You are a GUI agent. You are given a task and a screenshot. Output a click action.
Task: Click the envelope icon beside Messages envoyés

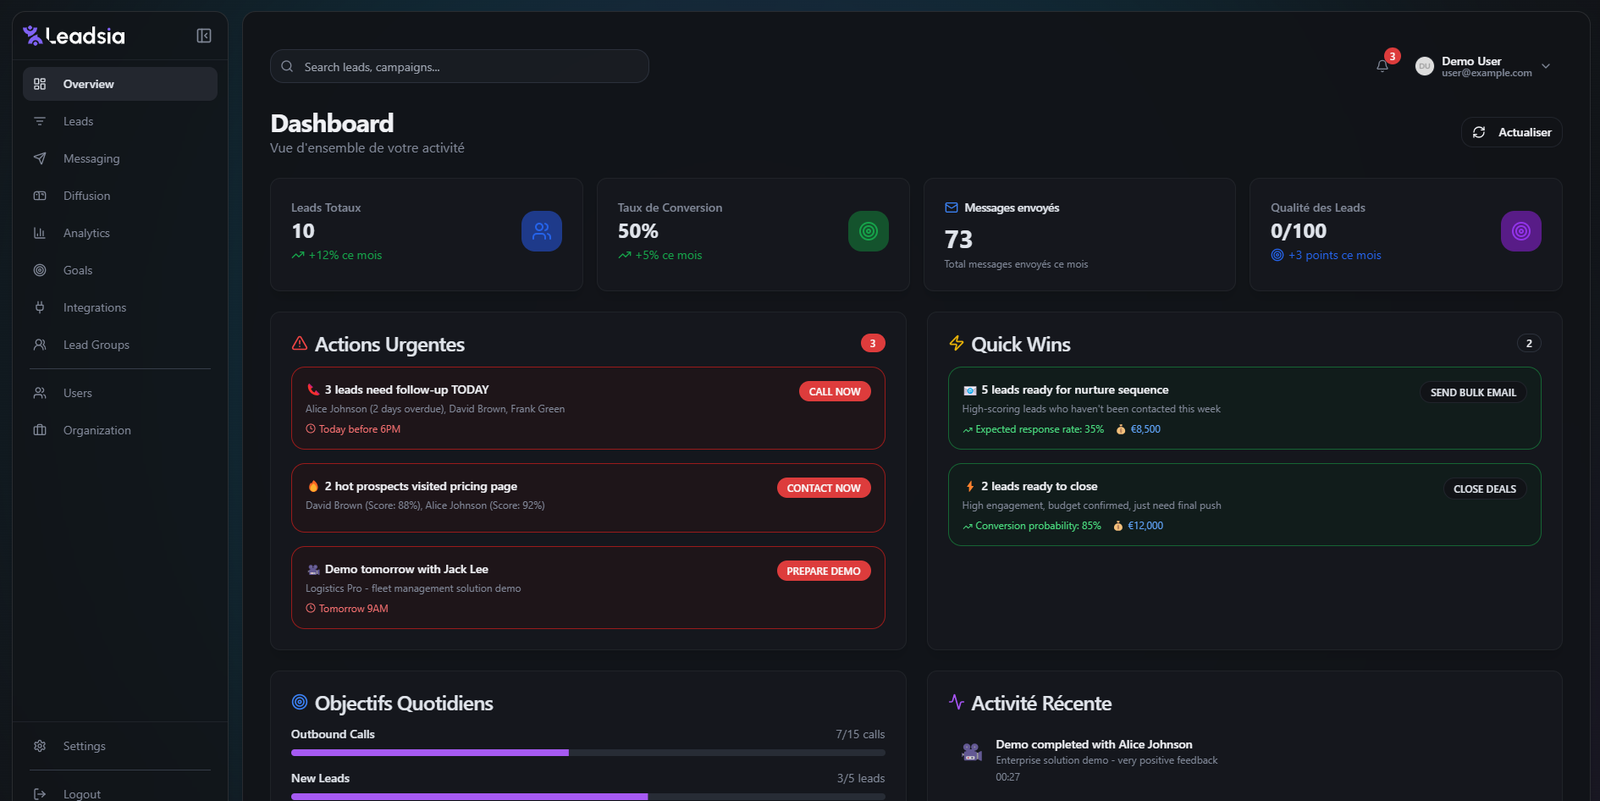click(x=951, y=208)
